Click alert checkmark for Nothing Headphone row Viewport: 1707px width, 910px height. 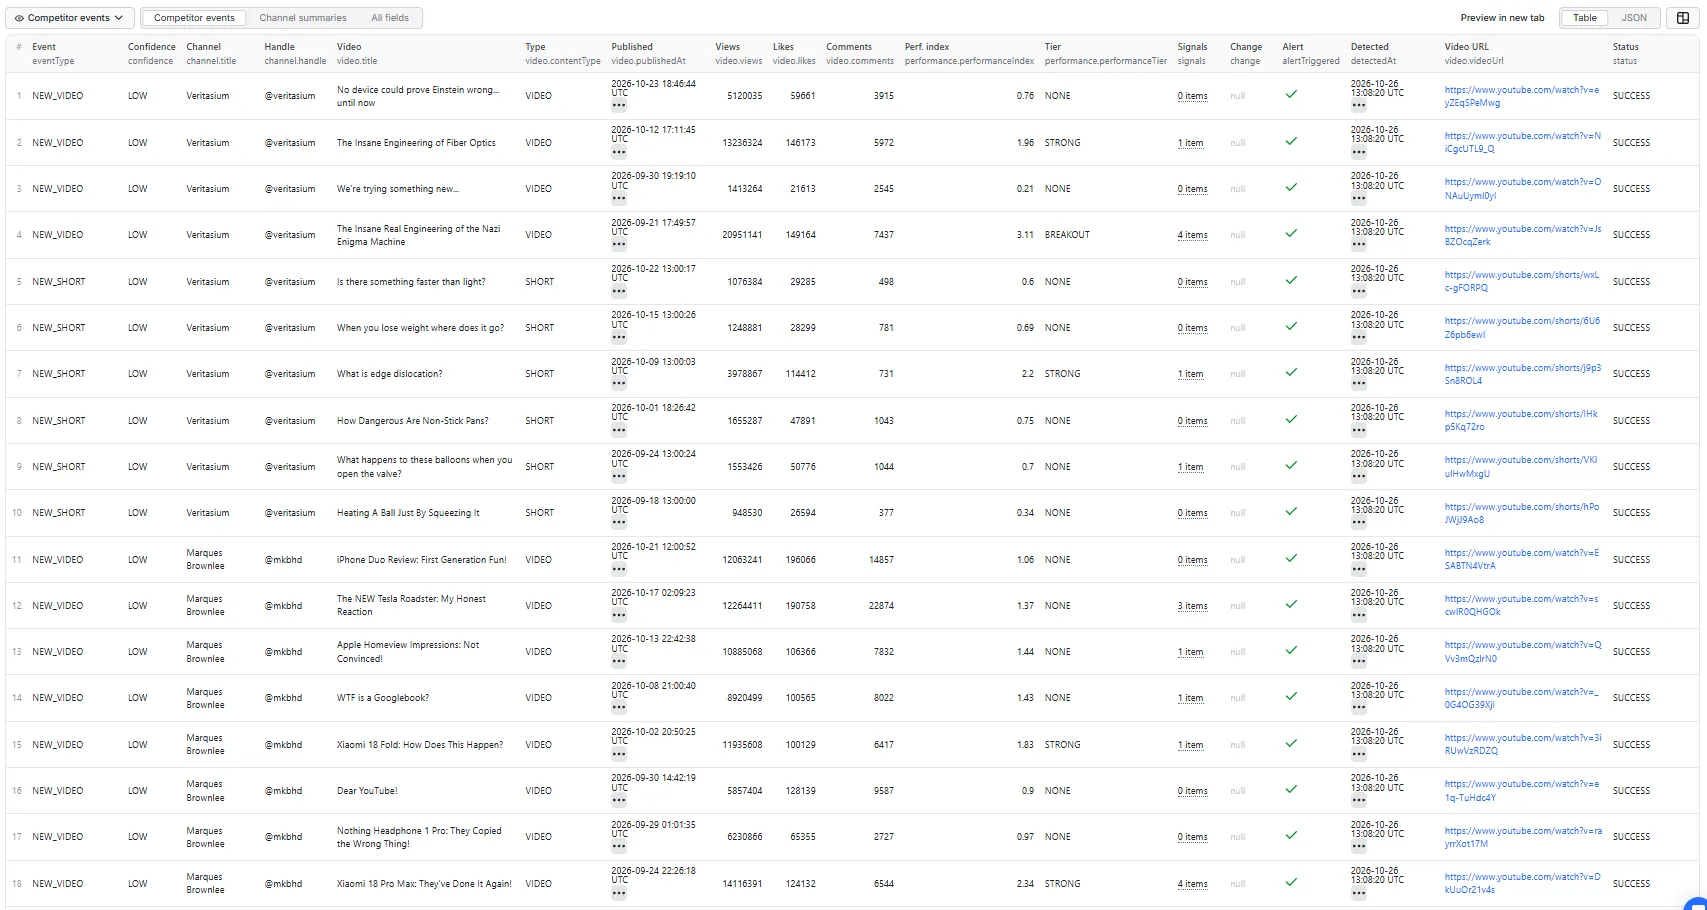click(1291, 835)
